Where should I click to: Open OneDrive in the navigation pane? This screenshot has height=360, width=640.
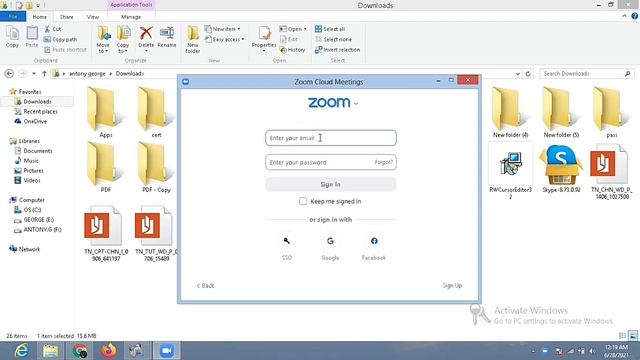pyautogui.click(x=35, y=122)
